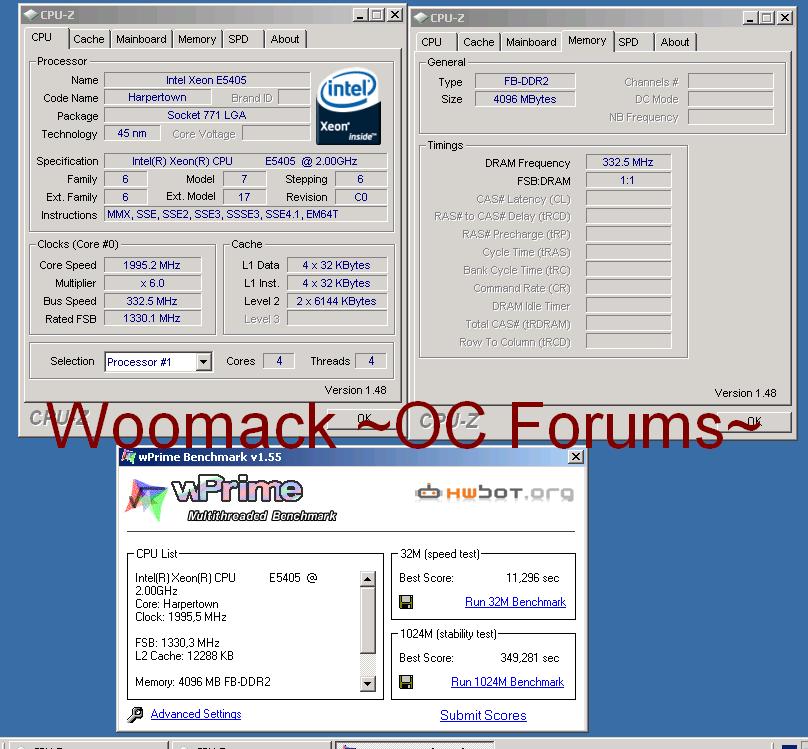Click Revision value 'C0'
This screenshot has height=749, width=808.
(x=361, y=197)
